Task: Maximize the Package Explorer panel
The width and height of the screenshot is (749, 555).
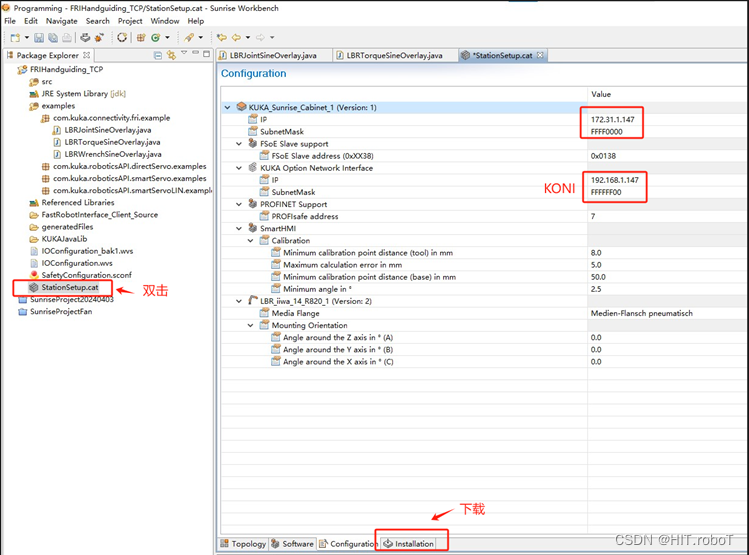Action: coord(206,54)
